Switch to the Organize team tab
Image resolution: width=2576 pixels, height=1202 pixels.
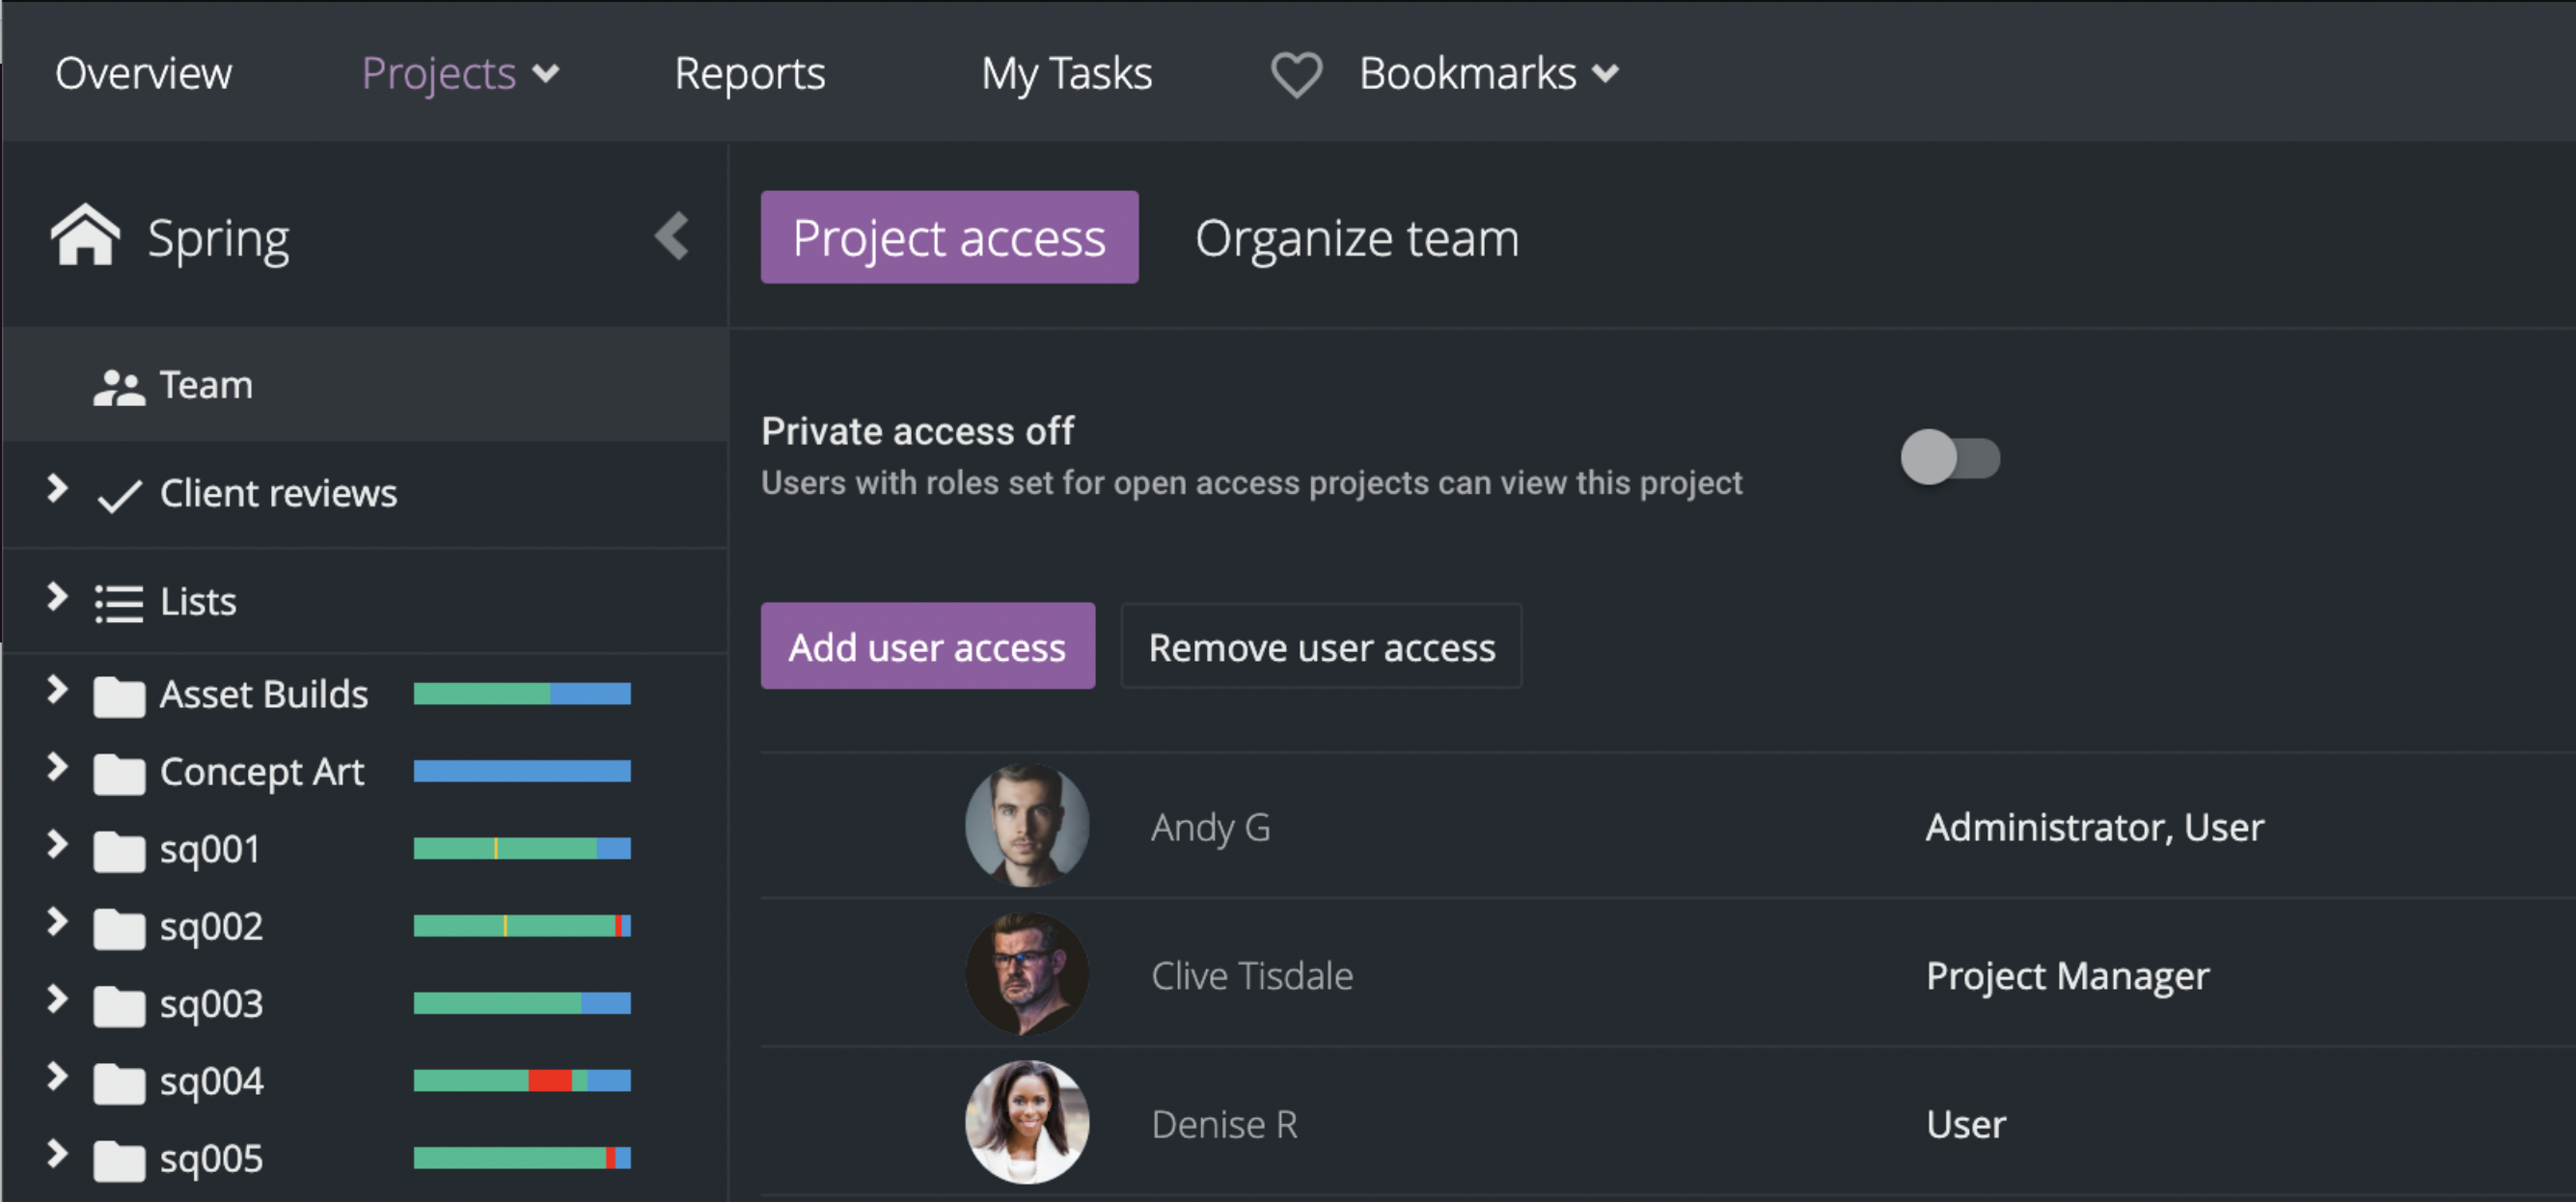coord(1356,238)
